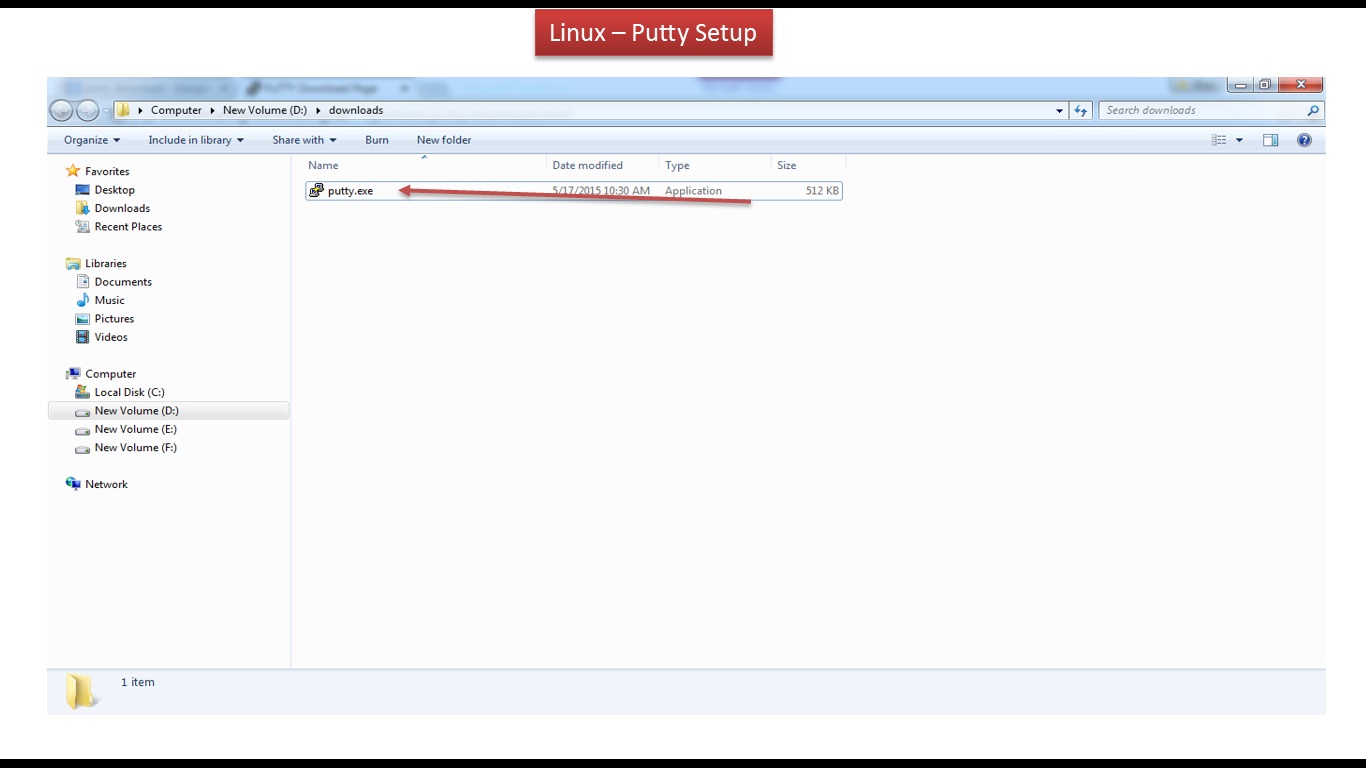Click the Forward navigation arrow button
Image resolution: width=1366 pixels, height=768 pixels.
pyautogui.click(x=88, y=111)
